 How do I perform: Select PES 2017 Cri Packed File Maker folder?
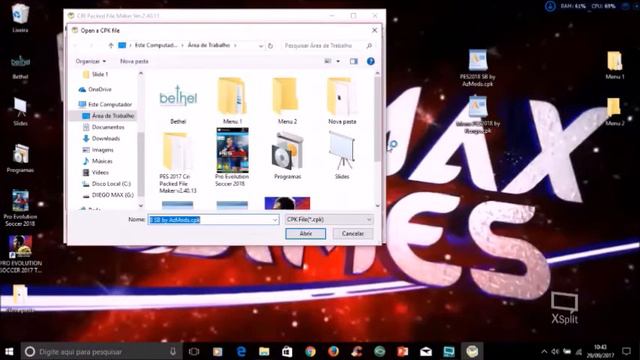tap(178, 162)
